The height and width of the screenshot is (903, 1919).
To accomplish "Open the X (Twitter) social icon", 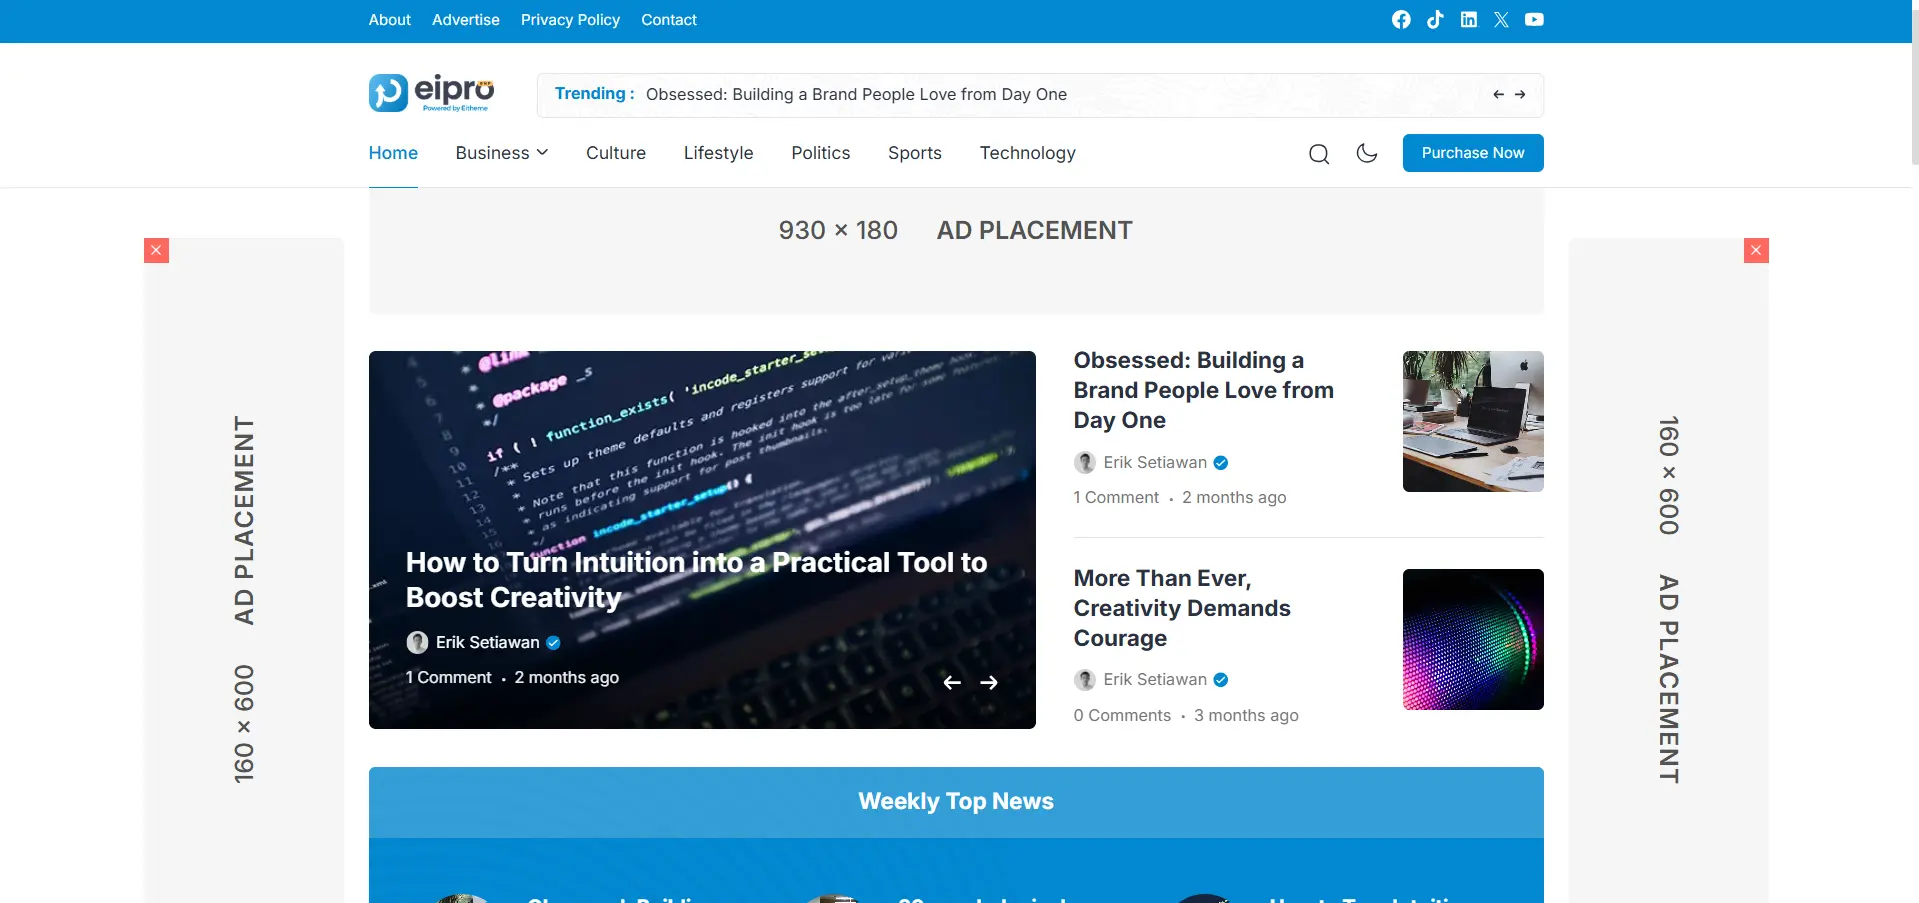I will point(1501,20).
